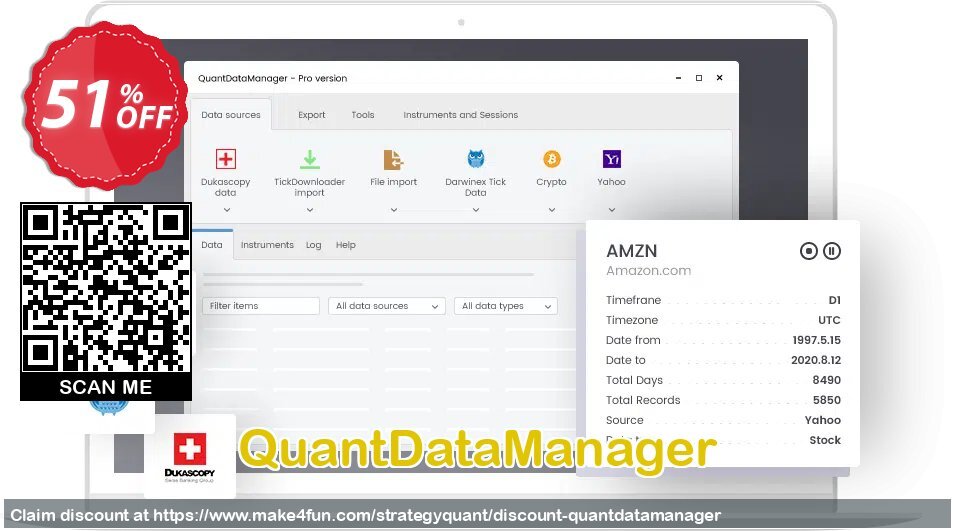Expand the TickDownloader import chevron

[x=310, y=210]
